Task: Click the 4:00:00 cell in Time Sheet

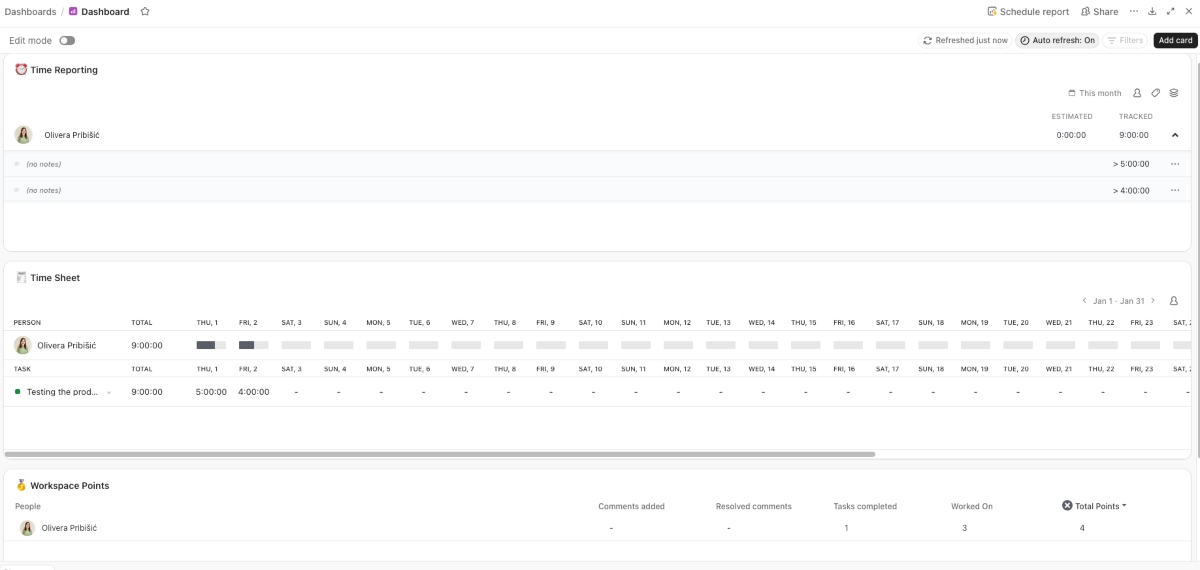Action: [x=254, y=392]
